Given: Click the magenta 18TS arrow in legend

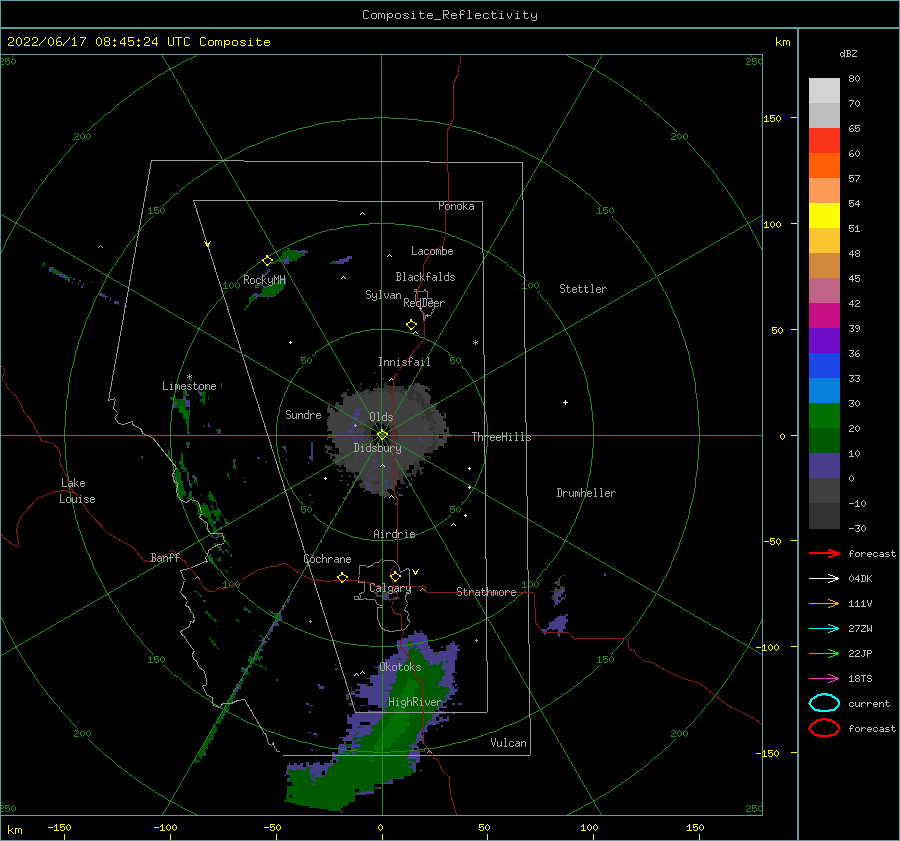Looking at the screenshot, I should [x=824, y=679].
